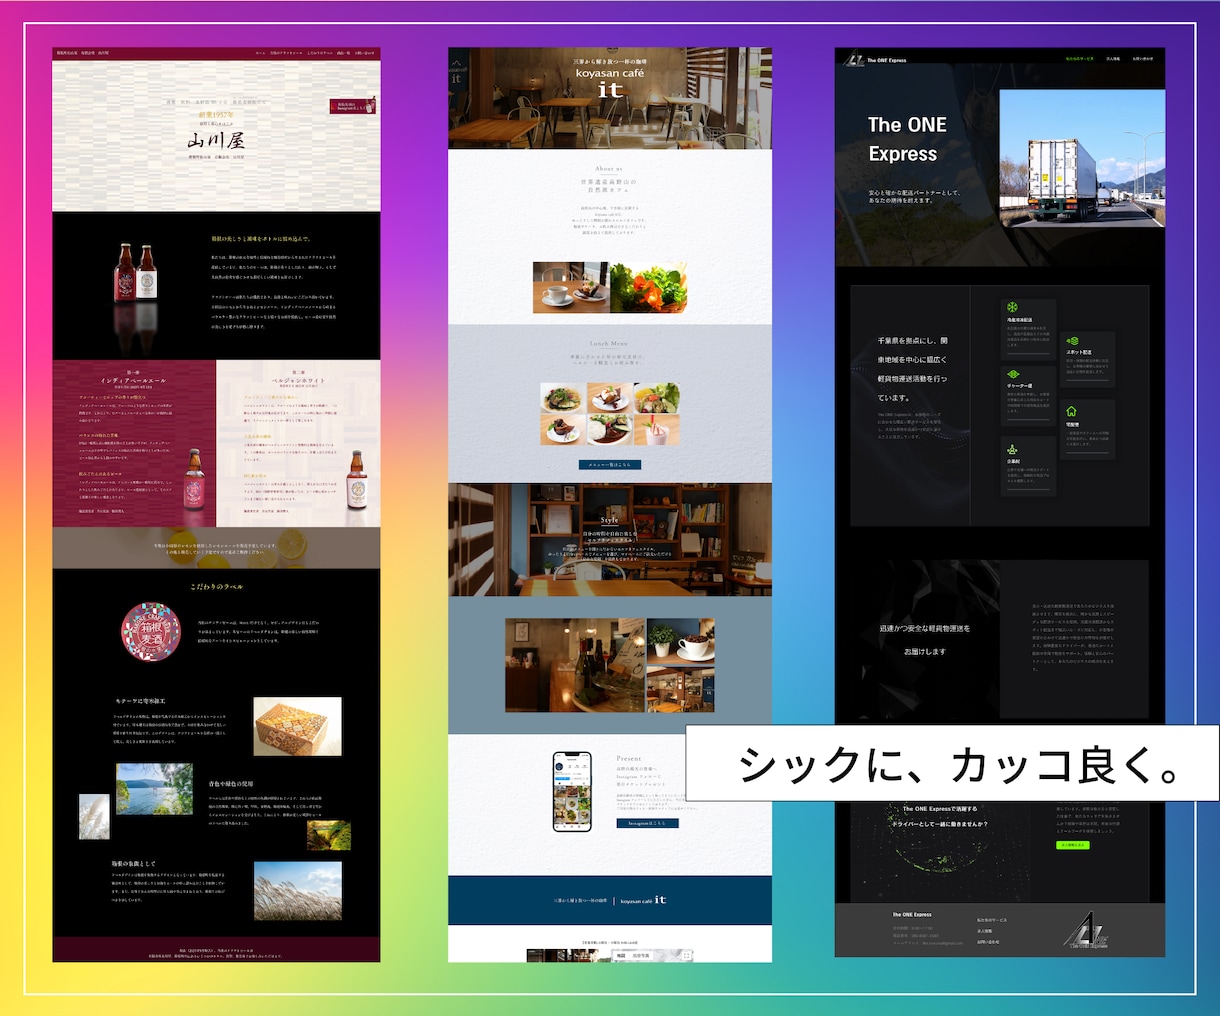Click the チャーター便 service icon

(x=1012, y=374)
